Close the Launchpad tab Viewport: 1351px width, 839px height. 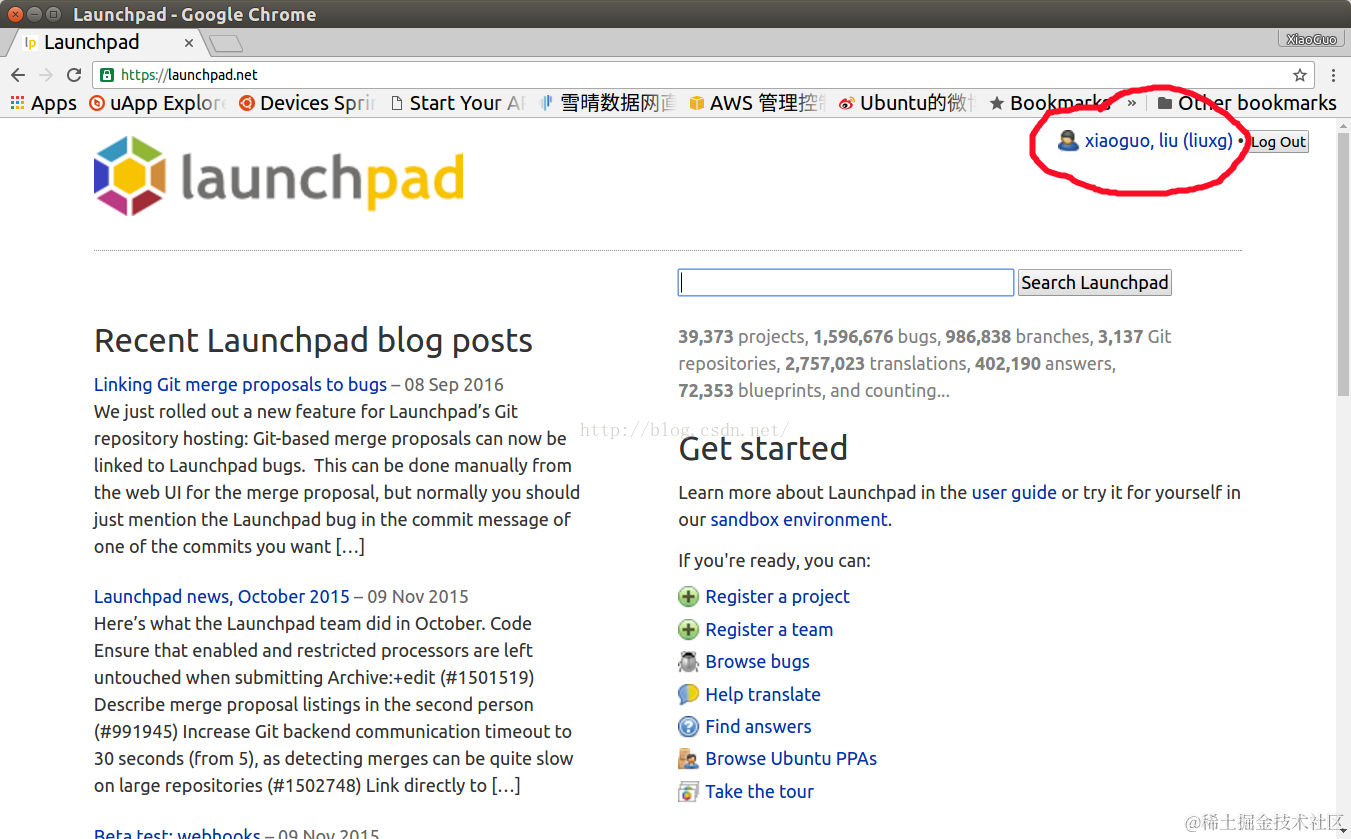click(x=189, y=43)
